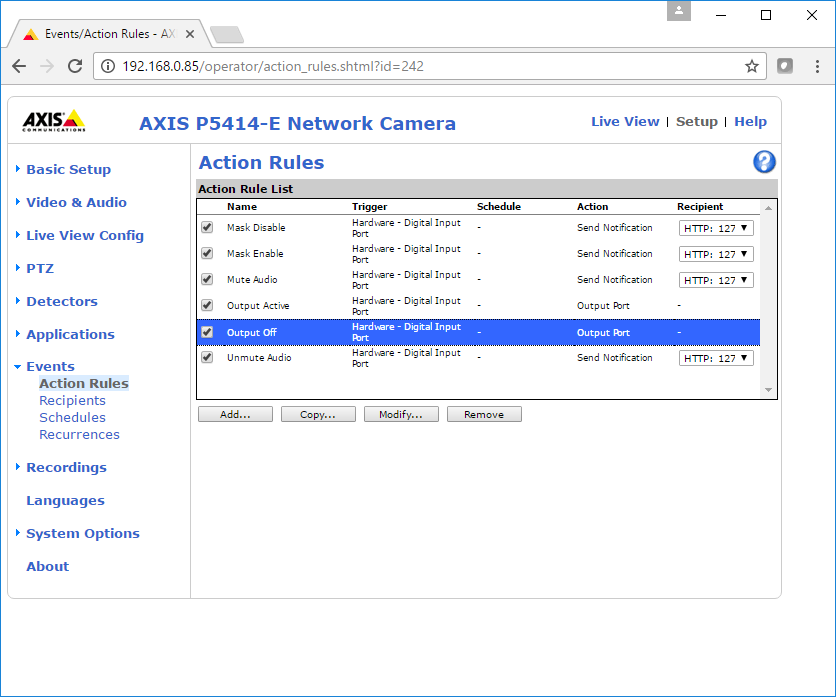
Task: Expand the System Options menu
Action: (83, 534)
